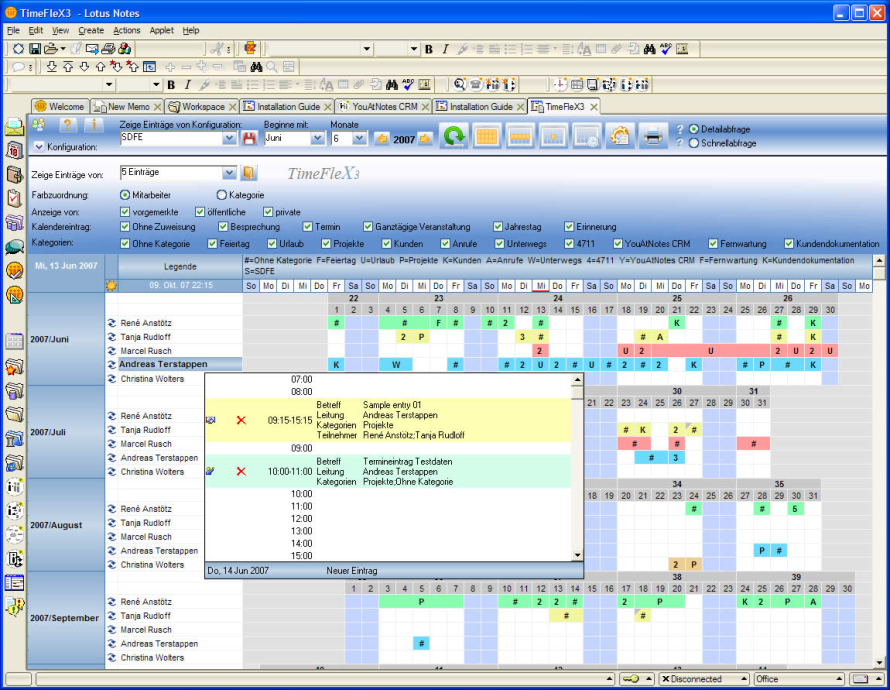890x690 pixels.
Task: Select Detailabfrage radio option
Action: point(694,129)
